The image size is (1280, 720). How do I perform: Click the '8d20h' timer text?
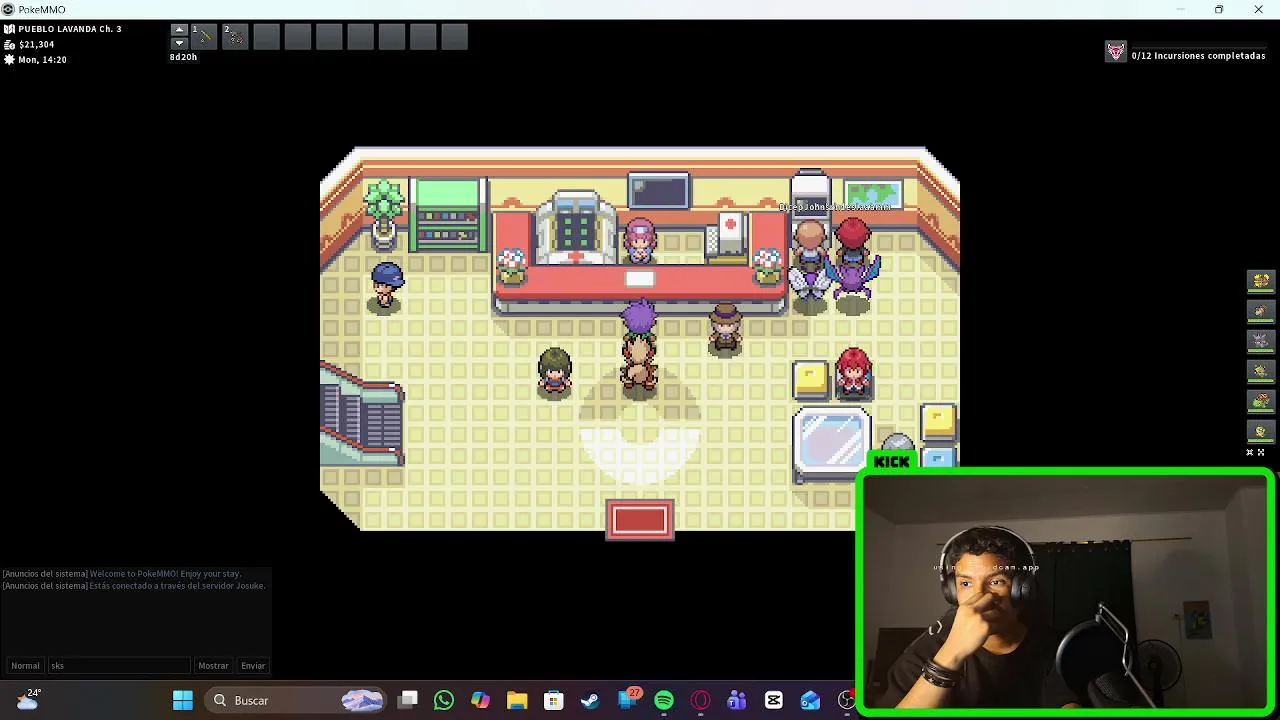point(183,57)
